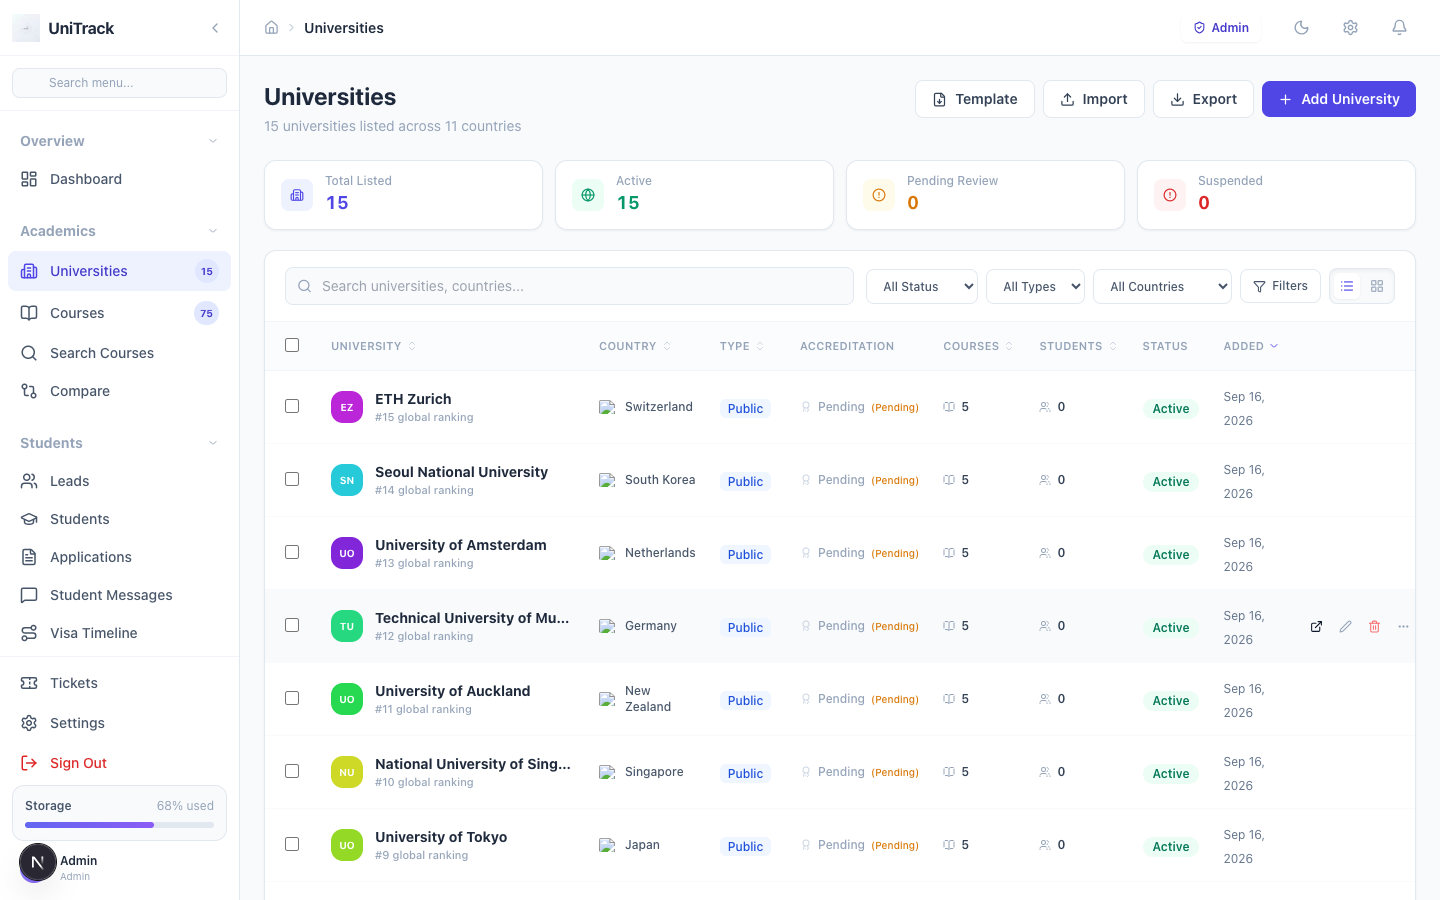Open the All Types dropdown
Screen dimensions: 1440x900
tap(1035, 286)
